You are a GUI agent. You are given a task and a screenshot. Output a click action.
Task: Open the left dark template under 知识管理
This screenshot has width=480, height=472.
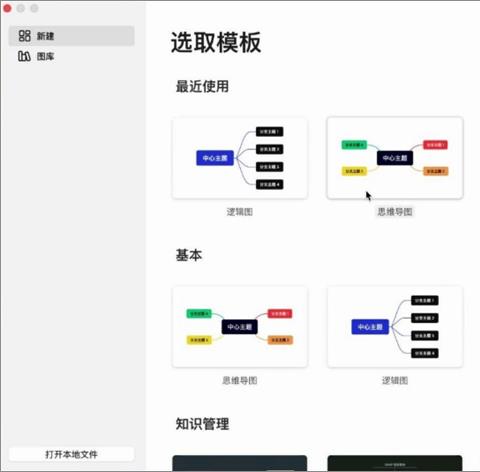point(240,463)
